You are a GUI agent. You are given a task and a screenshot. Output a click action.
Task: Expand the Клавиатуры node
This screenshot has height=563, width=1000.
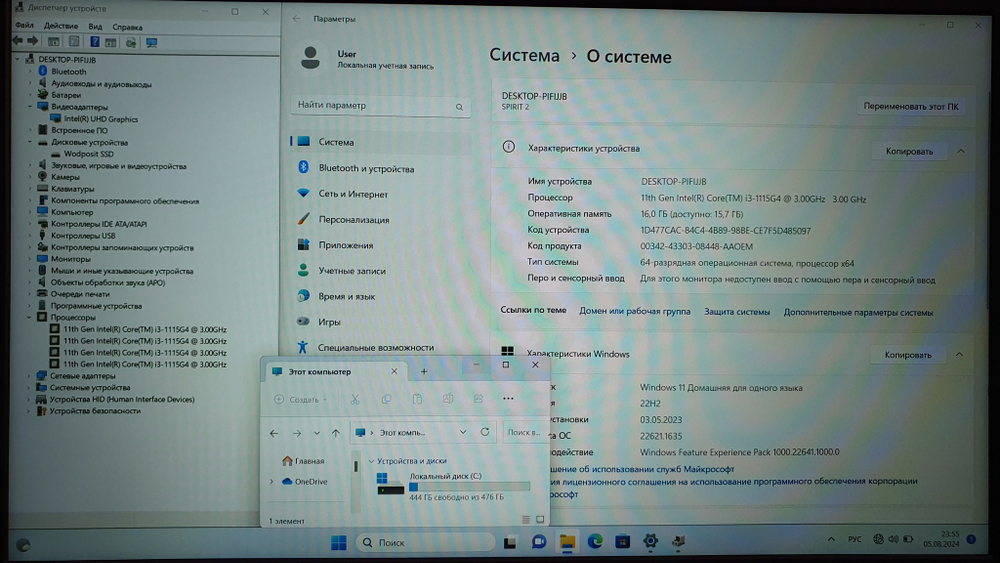tap(29, 189)
